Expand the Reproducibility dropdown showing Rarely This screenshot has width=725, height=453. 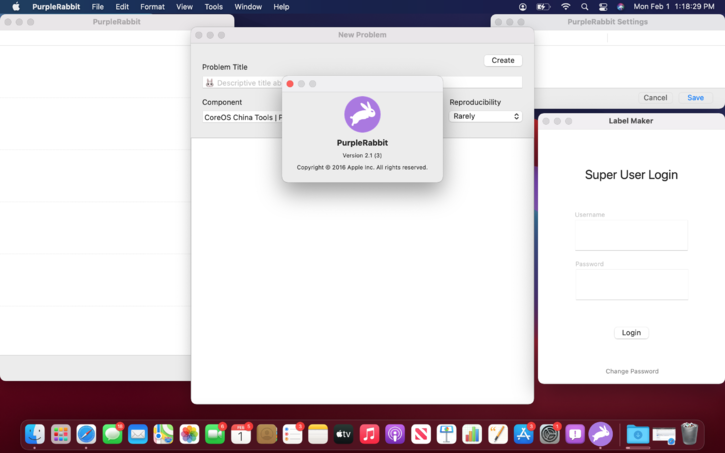(x=485, y=116)
